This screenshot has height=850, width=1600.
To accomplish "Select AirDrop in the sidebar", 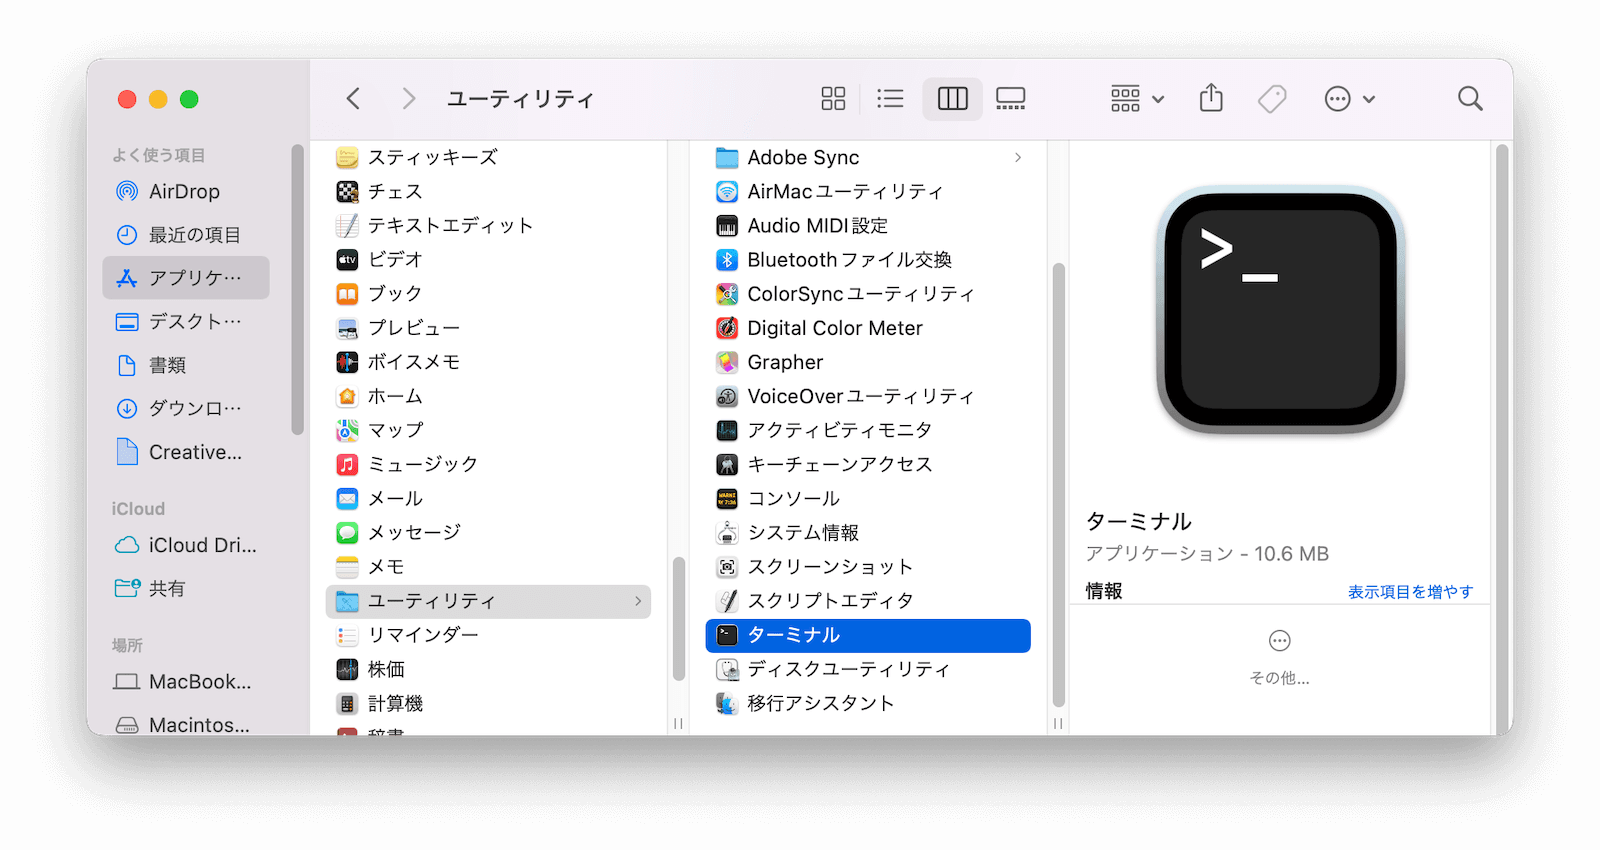I will pyautogui.click(x=186, y=191).
